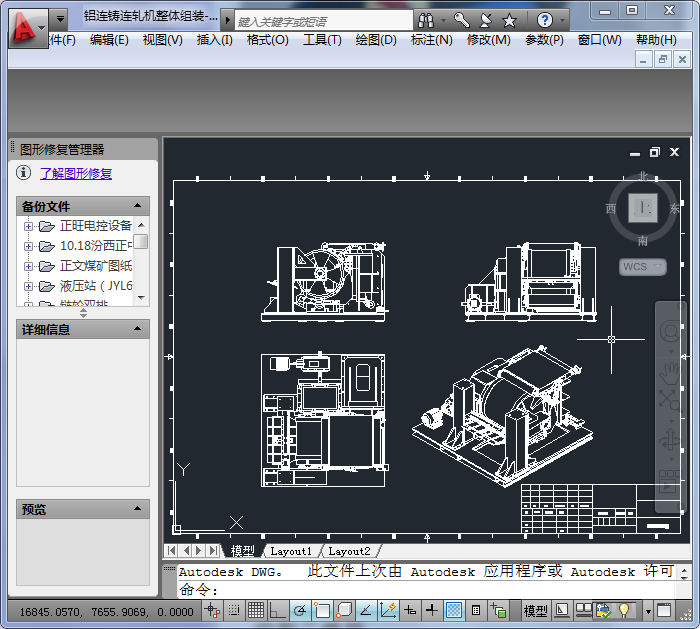The height and width of the screenshot is (629, 700).
Task: Toggle Grid display in status bar
Action: (x=256, y=610)
